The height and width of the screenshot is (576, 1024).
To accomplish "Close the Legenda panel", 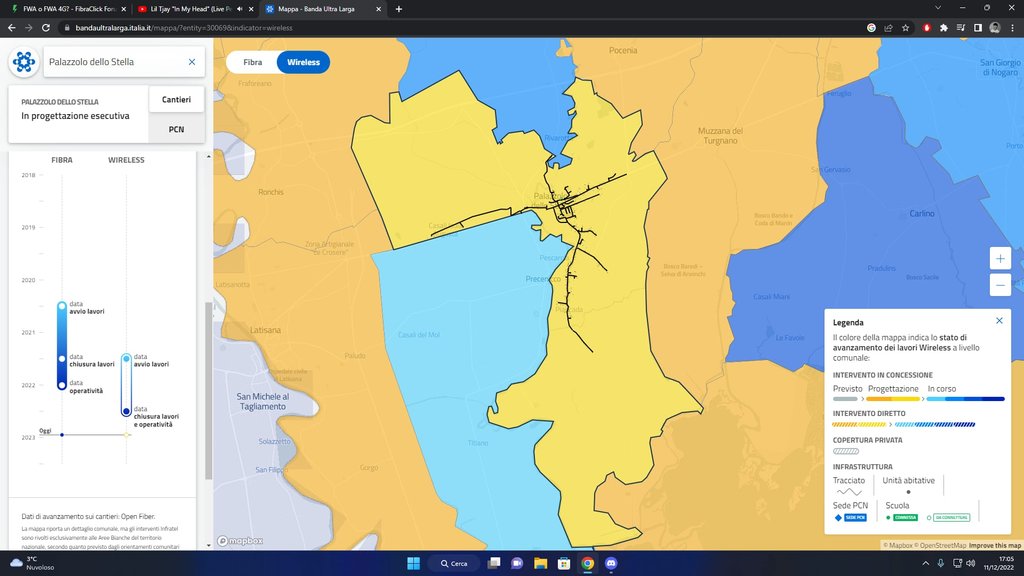I will 999,321.
